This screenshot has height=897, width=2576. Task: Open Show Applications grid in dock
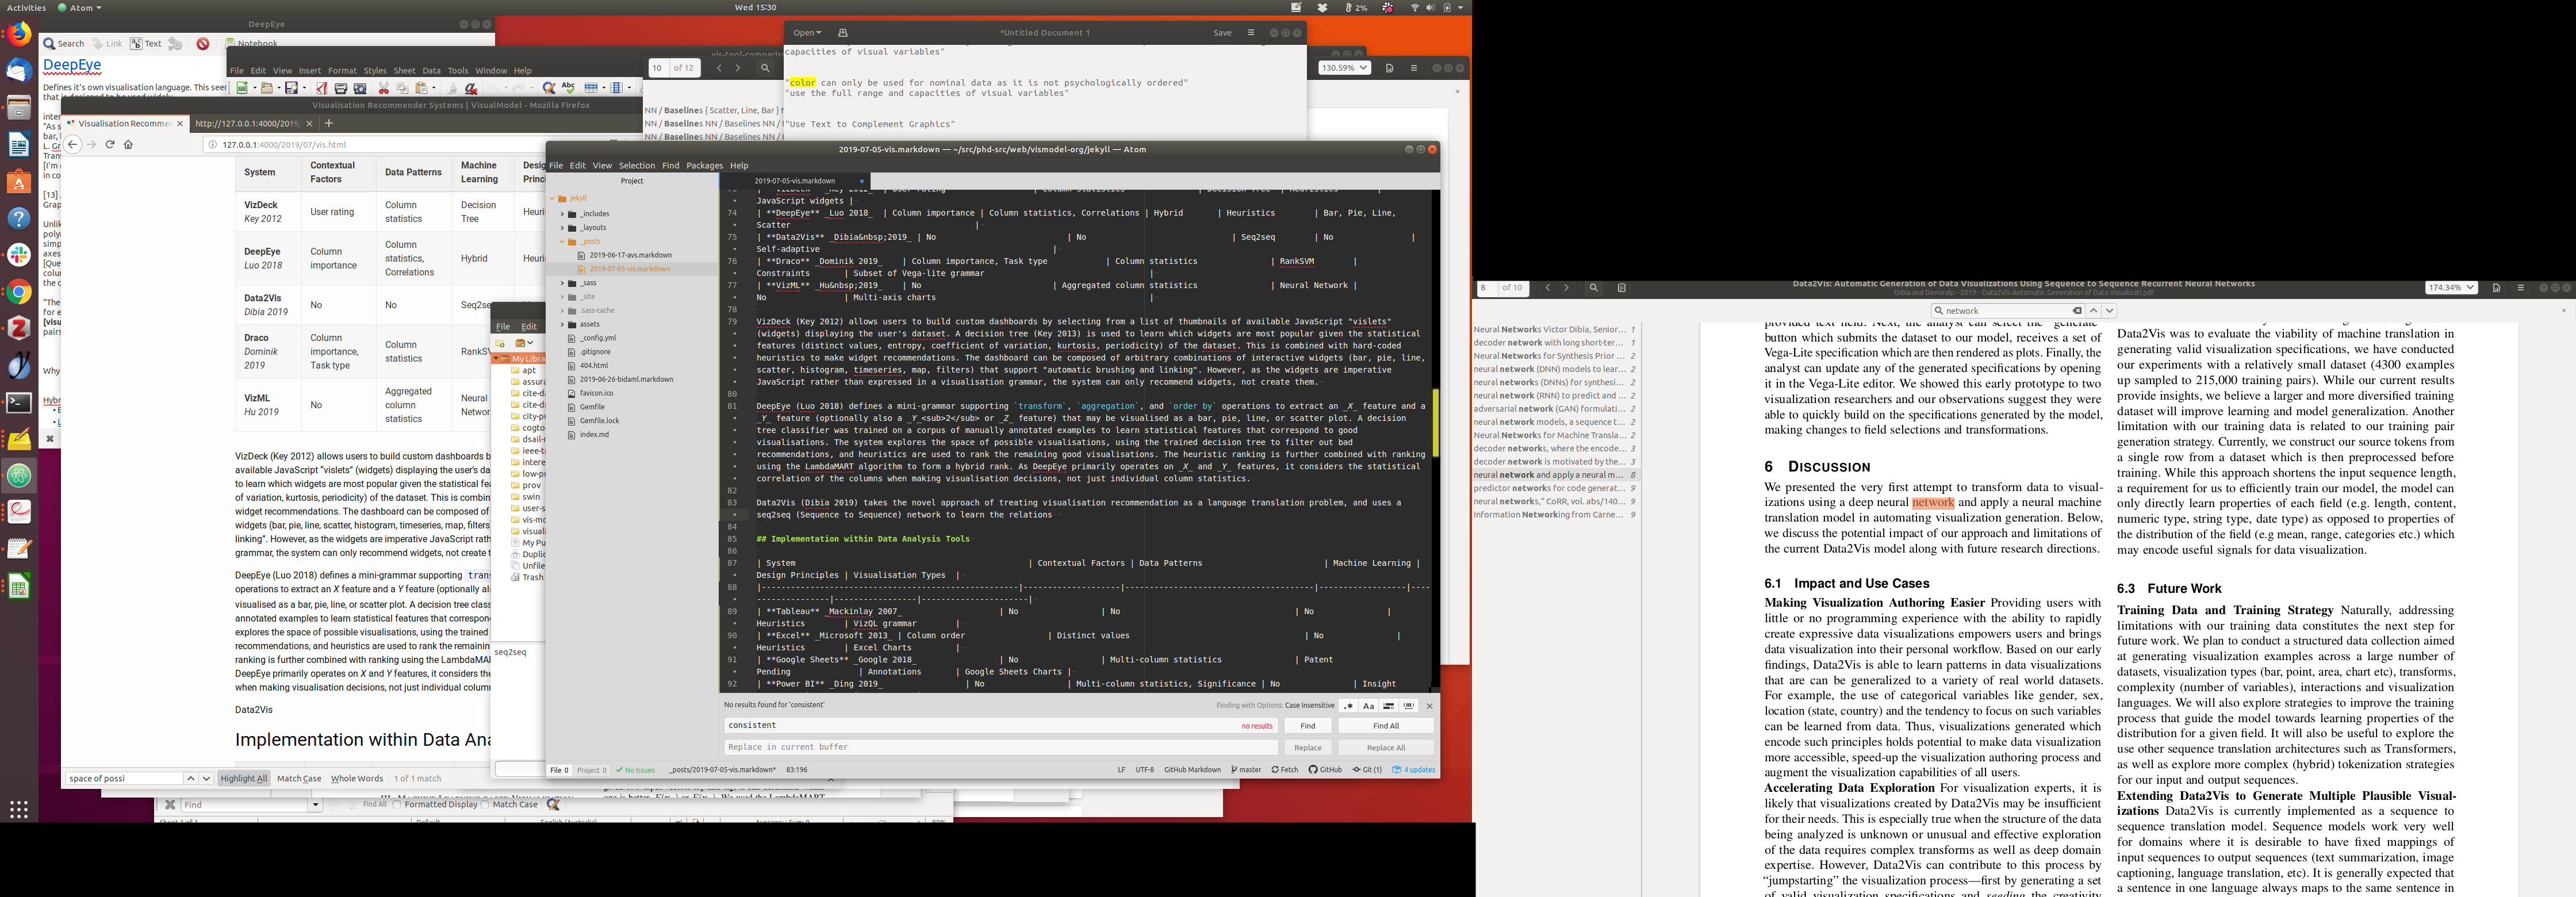[x=19, y=809]
